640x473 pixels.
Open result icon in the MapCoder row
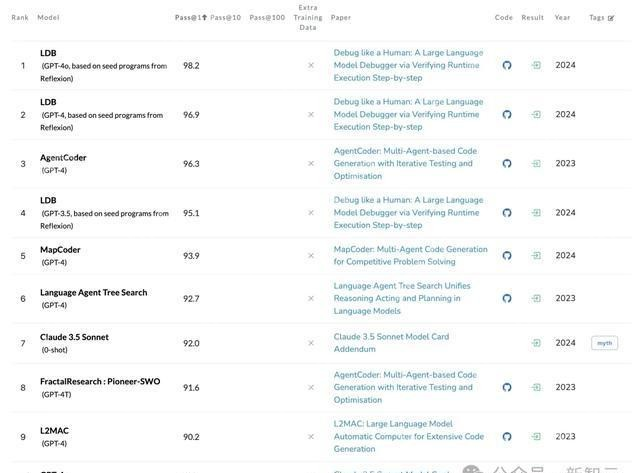[536, 256]
